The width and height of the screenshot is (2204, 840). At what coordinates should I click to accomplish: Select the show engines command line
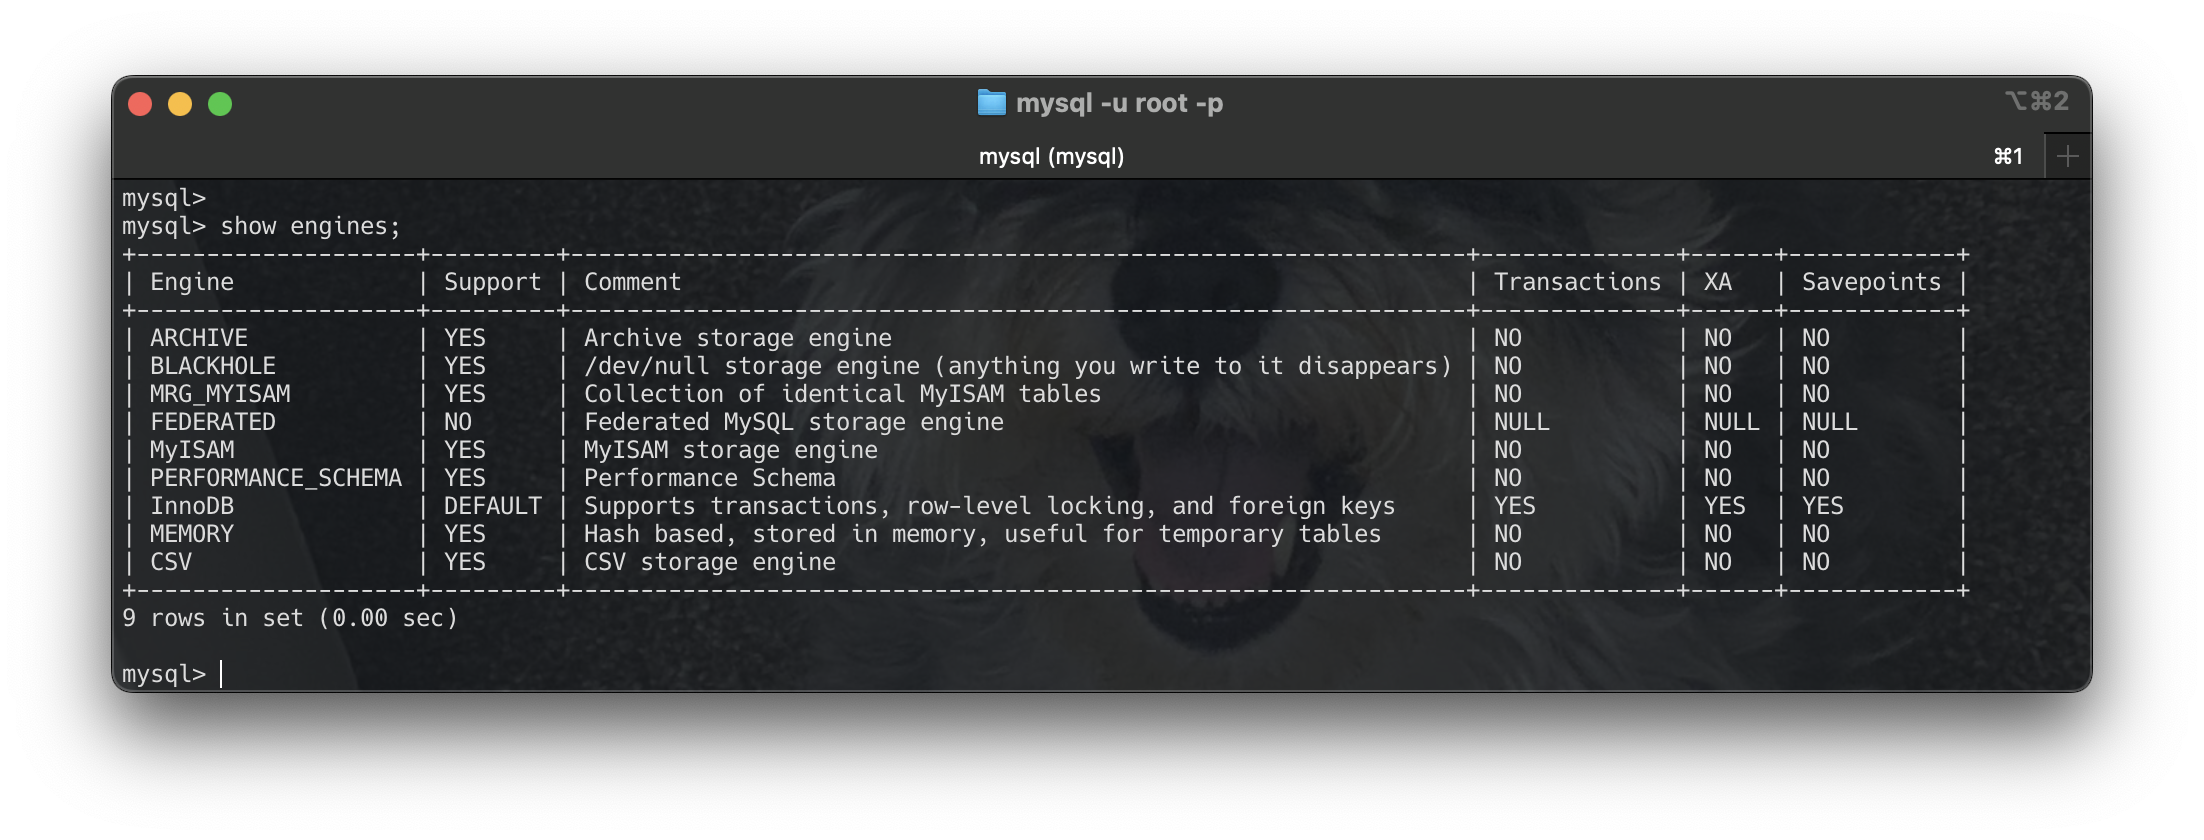click(x=310, y=225)
